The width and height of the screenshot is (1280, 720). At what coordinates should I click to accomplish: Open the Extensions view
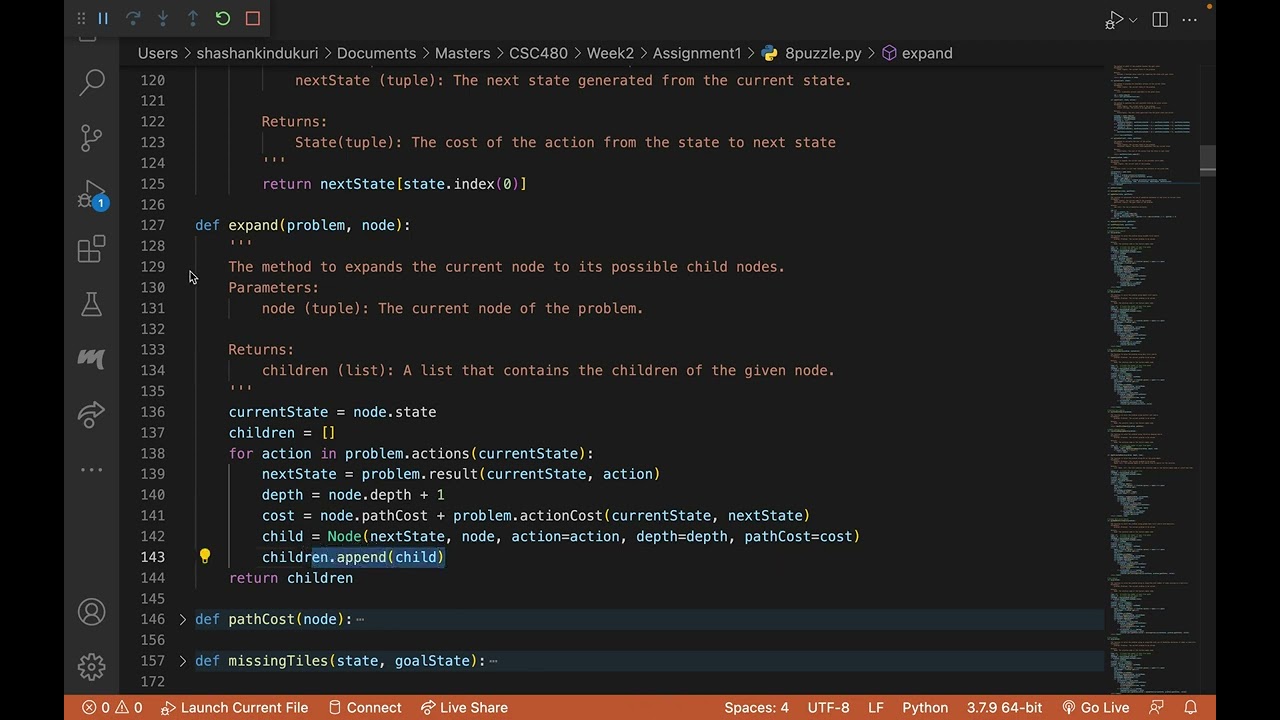[x=92, y=249]
